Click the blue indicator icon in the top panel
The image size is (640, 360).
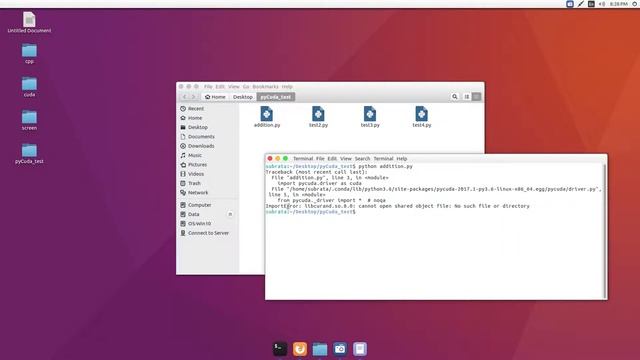point(570,4)
